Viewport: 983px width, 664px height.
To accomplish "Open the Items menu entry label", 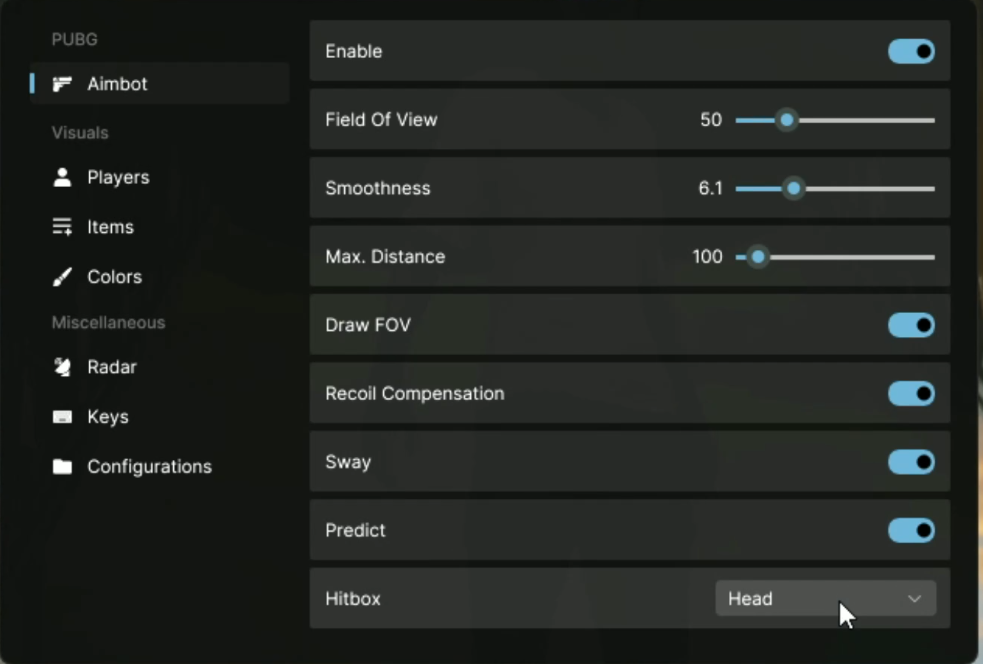I will 110,227.
